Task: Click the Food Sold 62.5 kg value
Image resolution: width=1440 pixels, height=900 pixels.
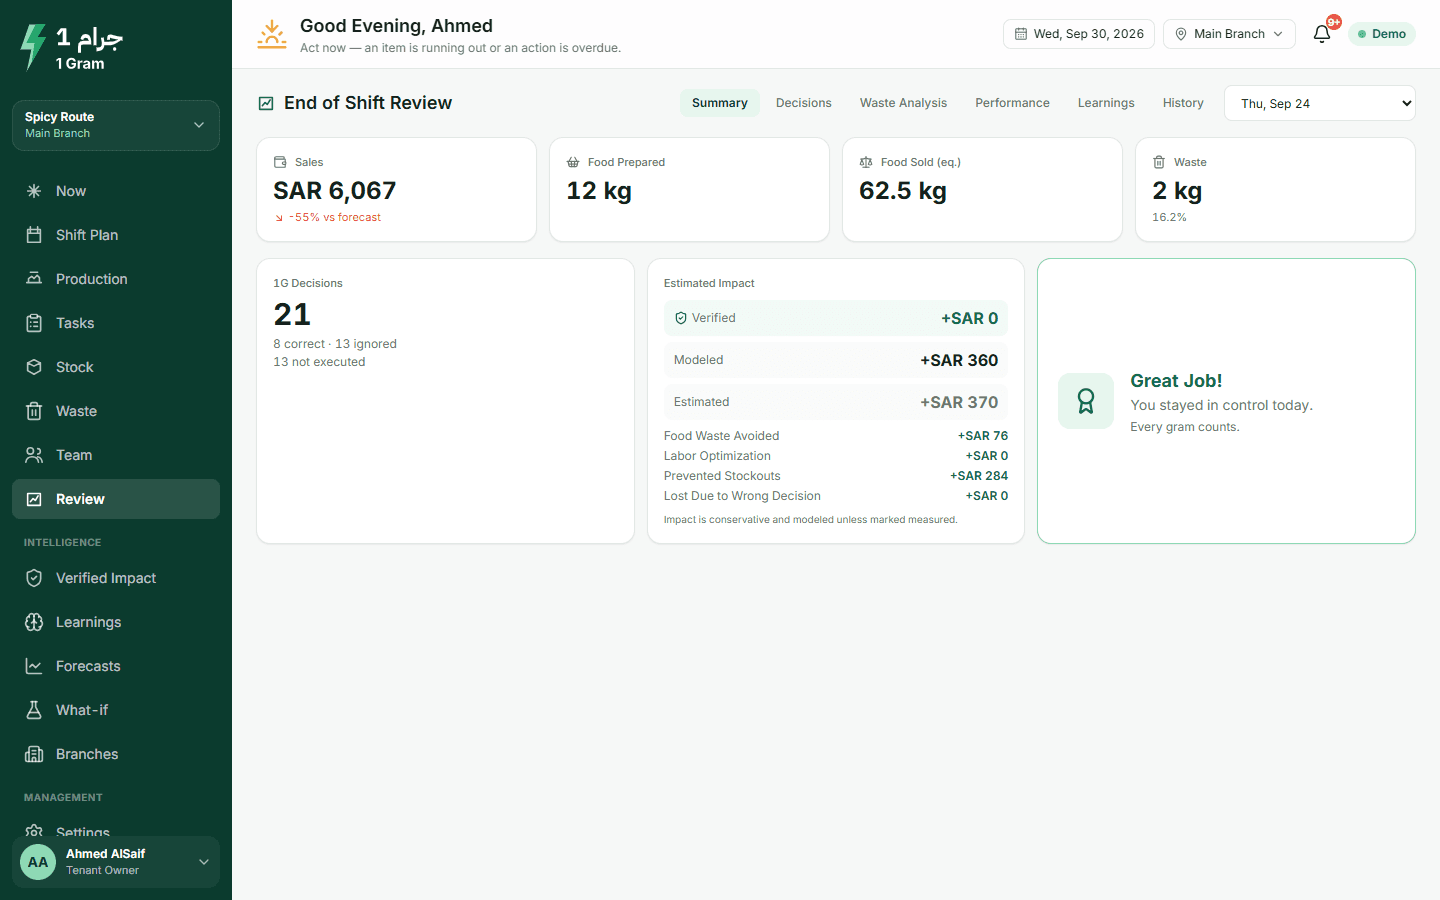Action: 903,190
